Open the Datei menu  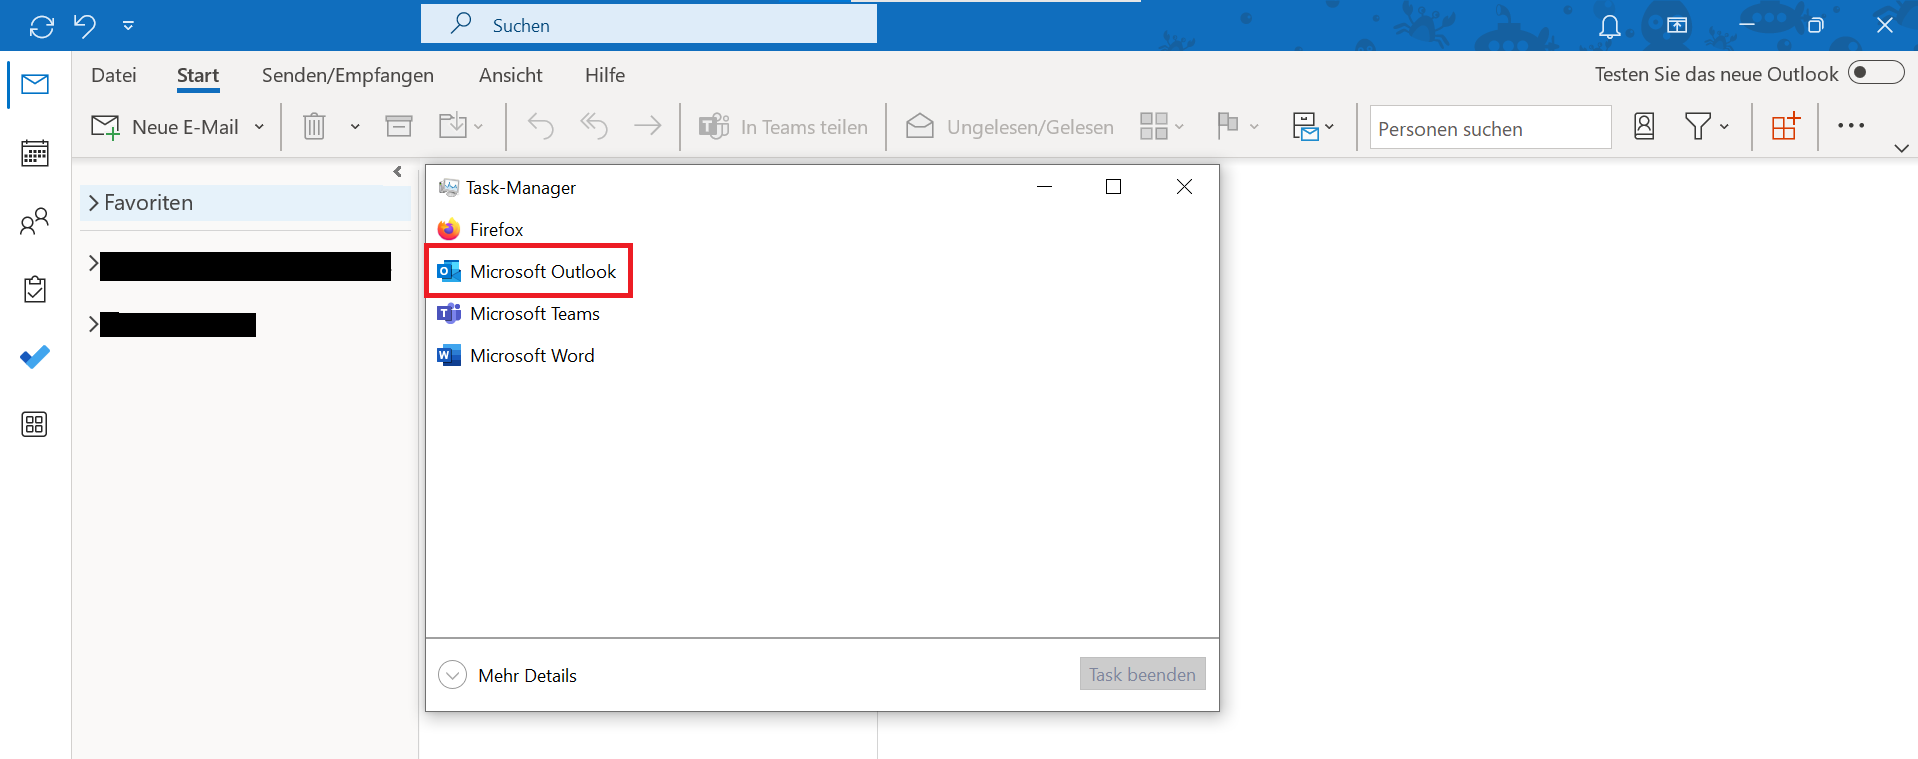point(114,75)
